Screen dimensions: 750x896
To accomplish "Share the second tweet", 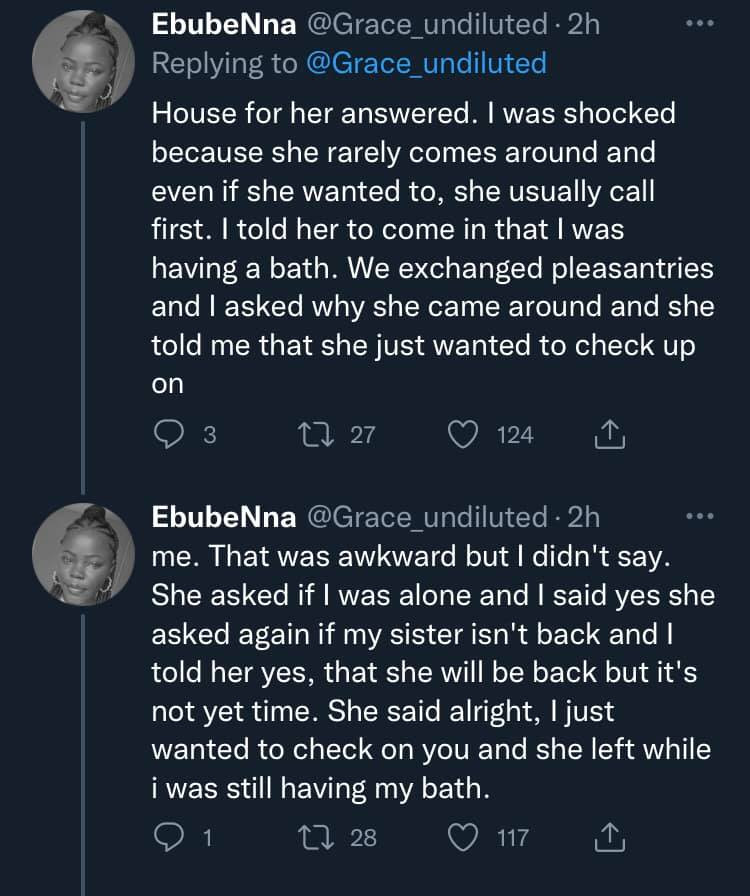I will pyautogui.click(x=610, y=836).
